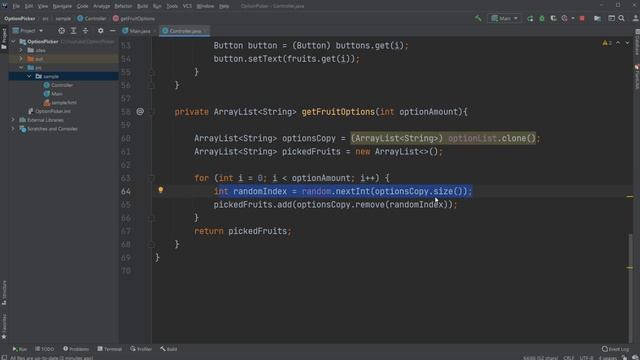Open the TODO tool window
Image resolution: width=640 pixels, height=360 pixels.
(44, 349)
